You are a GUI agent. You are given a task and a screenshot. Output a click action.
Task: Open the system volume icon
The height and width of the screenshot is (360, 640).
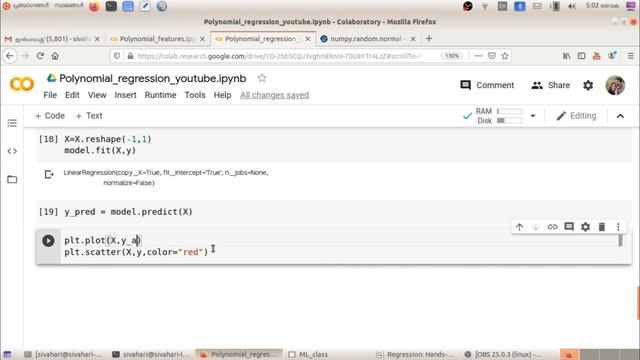tap(571, 6)
